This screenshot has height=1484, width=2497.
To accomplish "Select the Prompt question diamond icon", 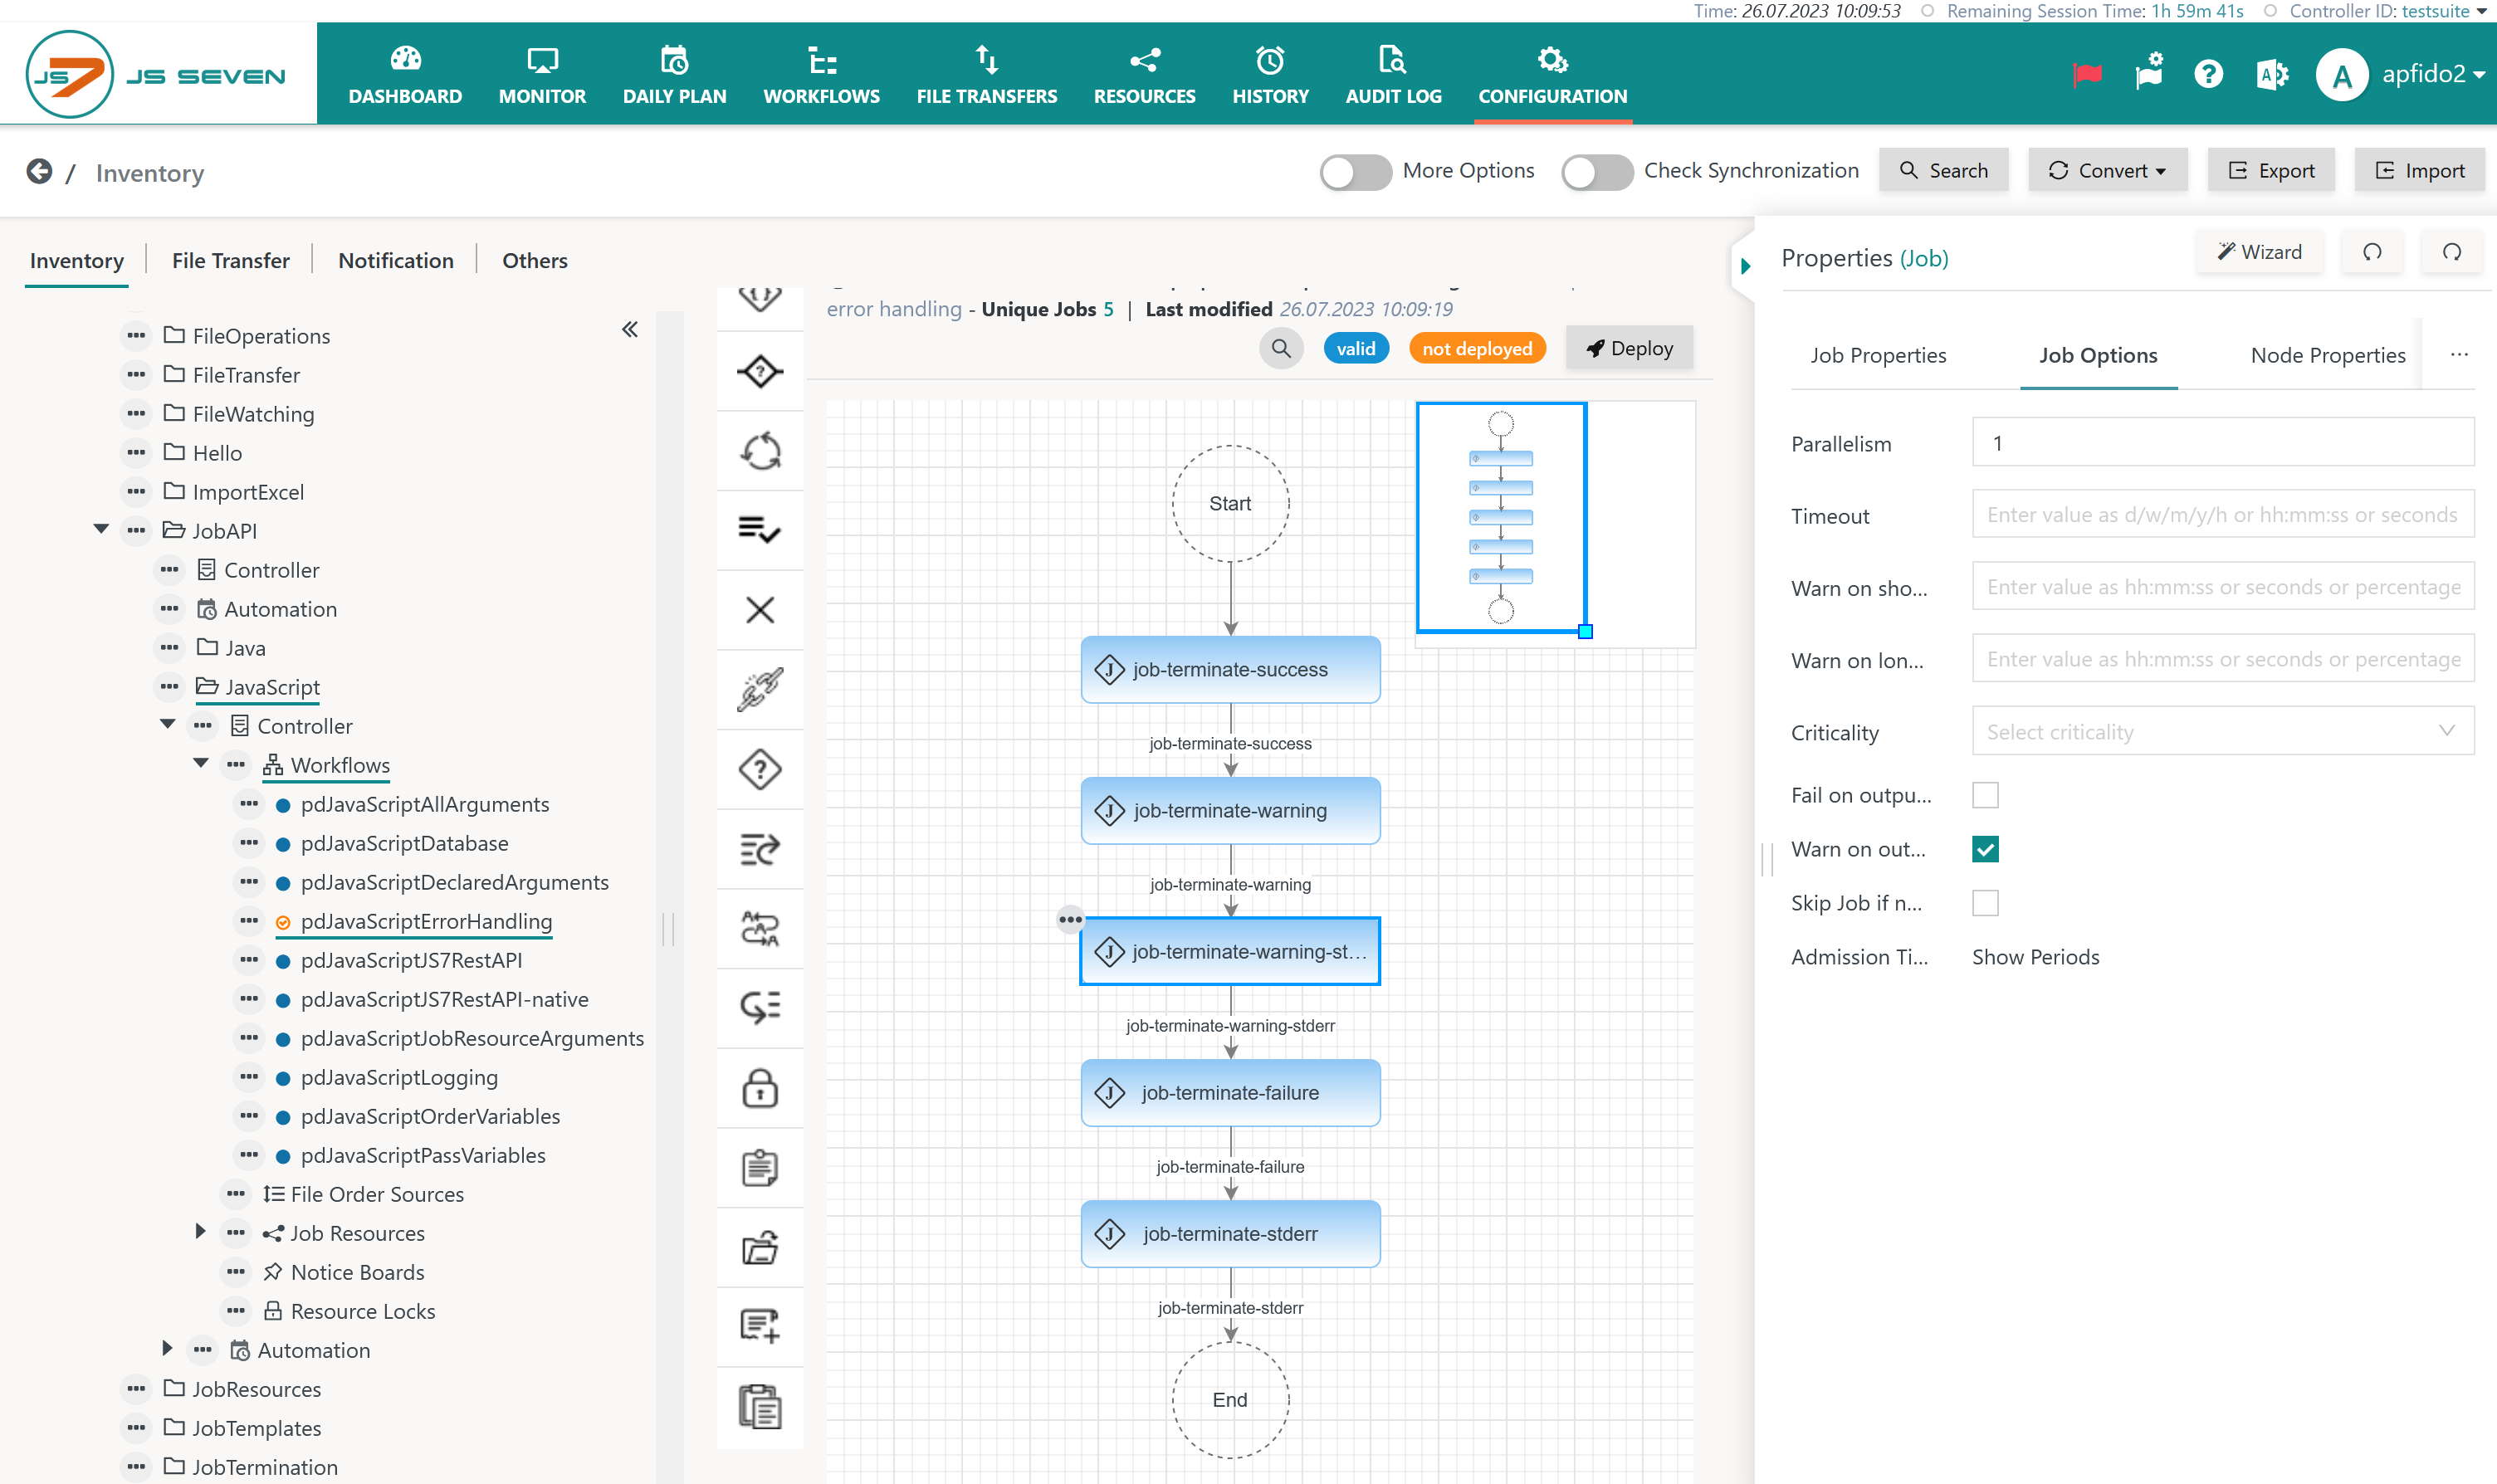I will [760, 769].
